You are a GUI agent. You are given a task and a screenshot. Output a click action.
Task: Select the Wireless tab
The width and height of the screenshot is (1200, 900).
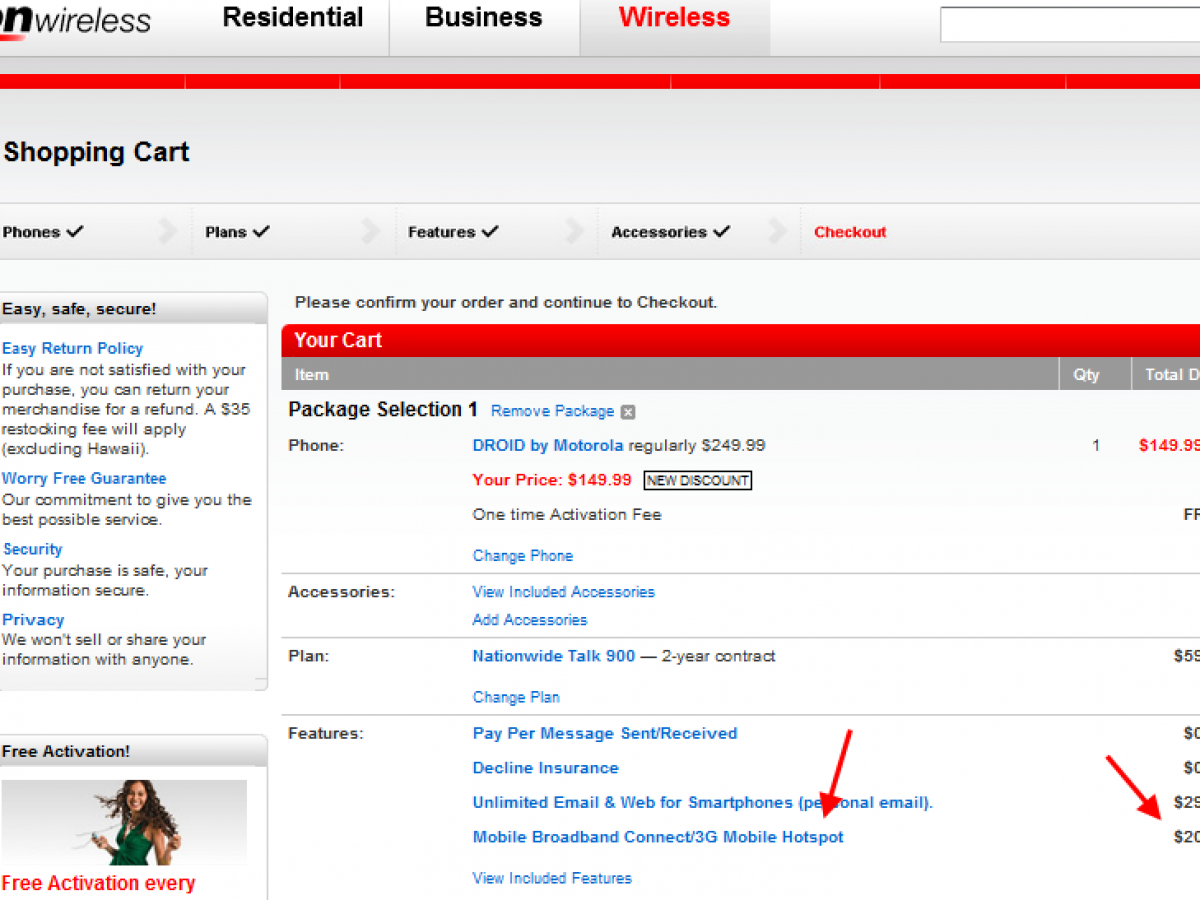(674, 18)
